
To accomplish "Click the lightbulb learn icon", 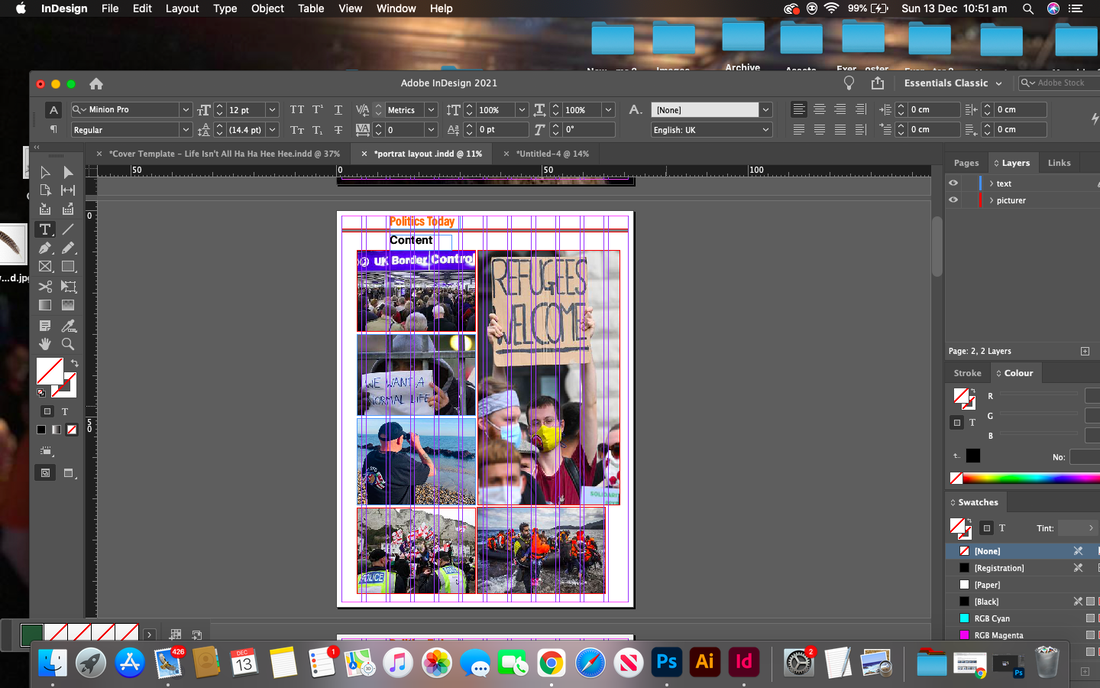I will point(849,83).
